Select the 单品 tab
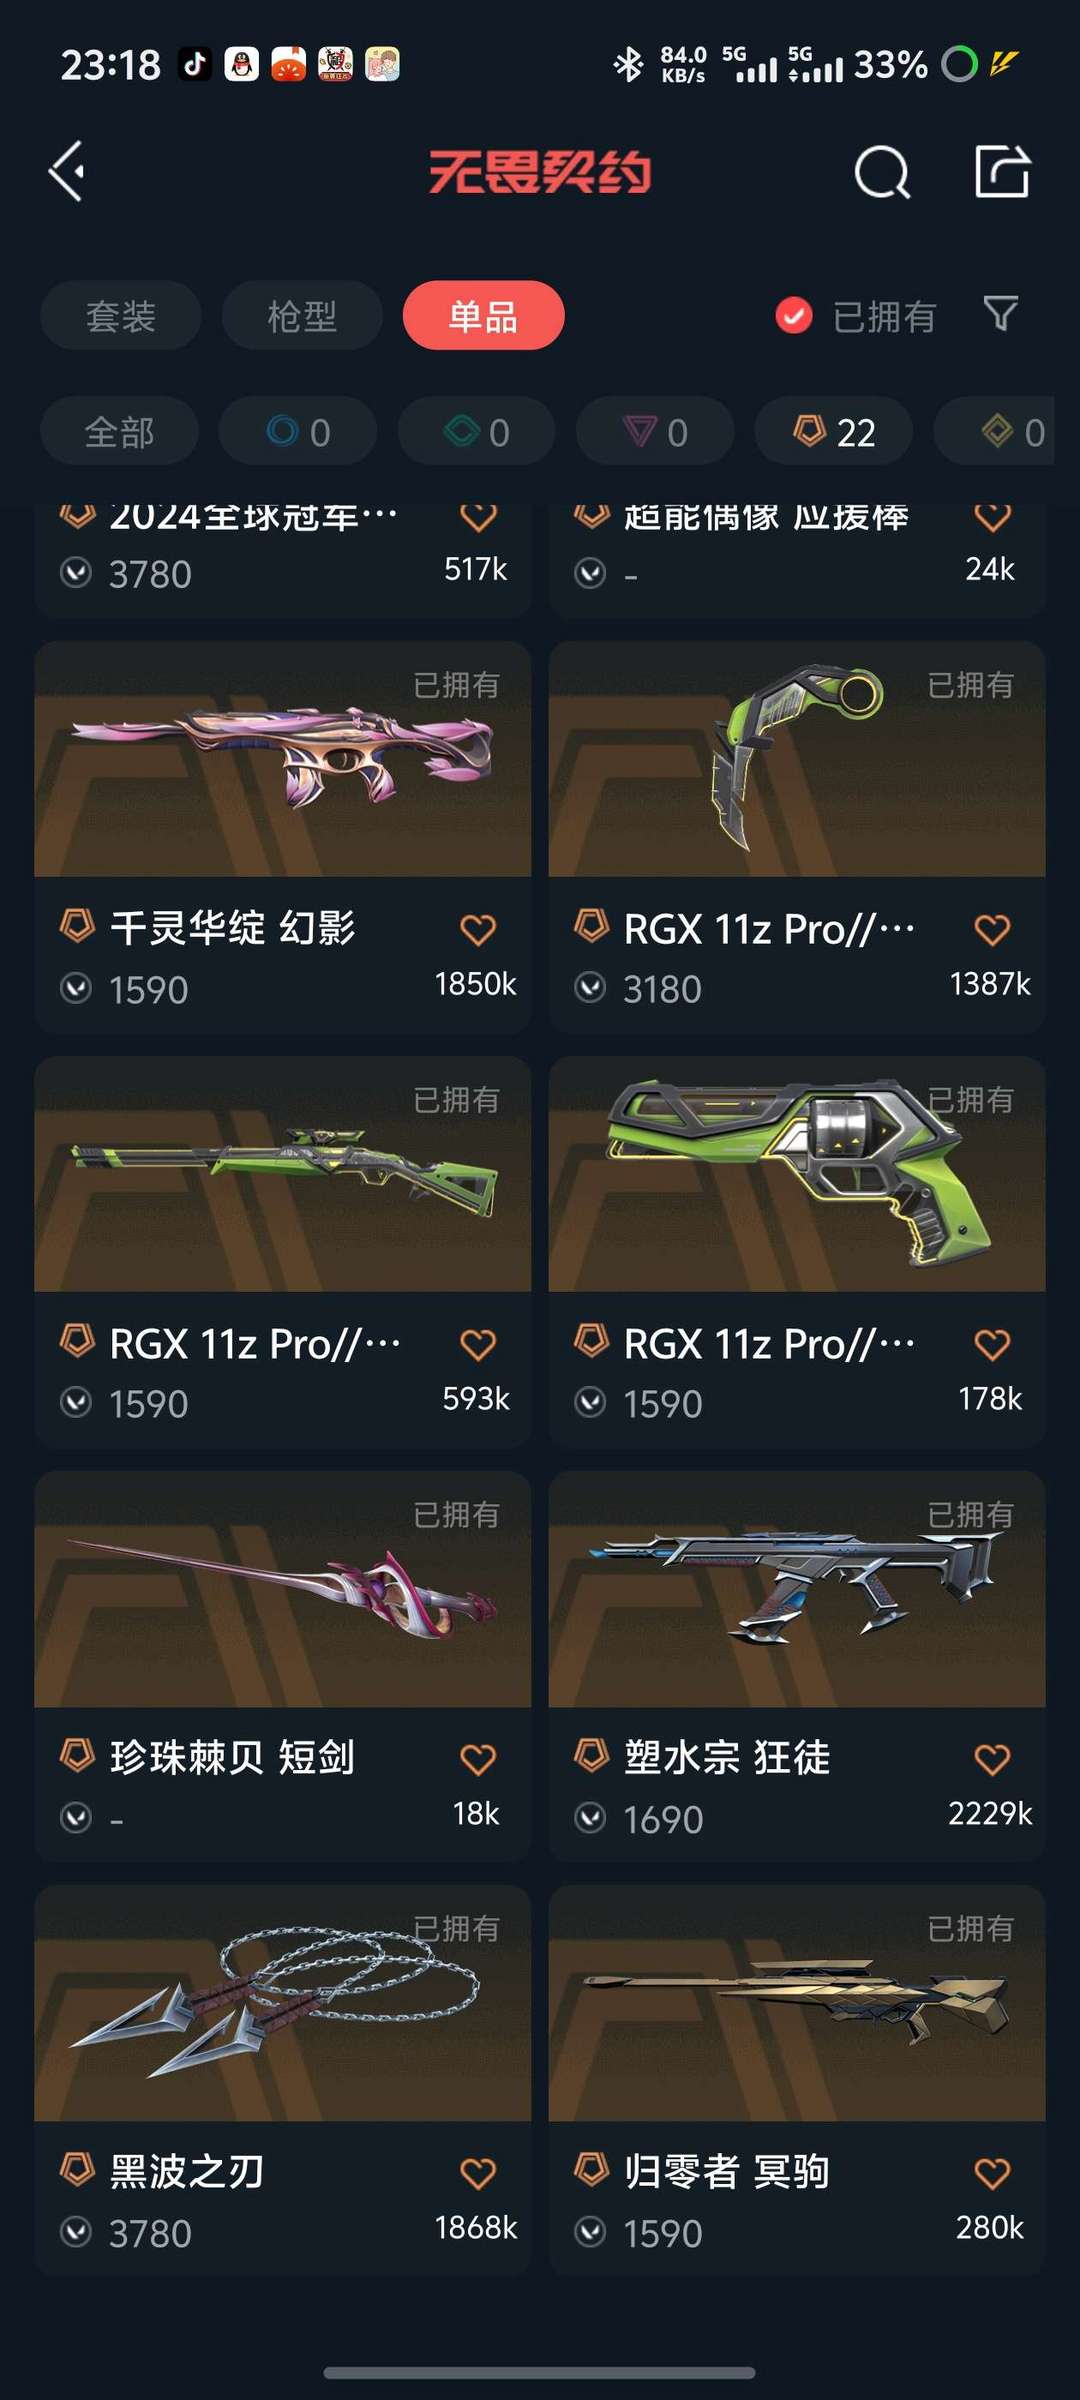This screenshot has width=1080, height=2400. [x=483, y=316]
